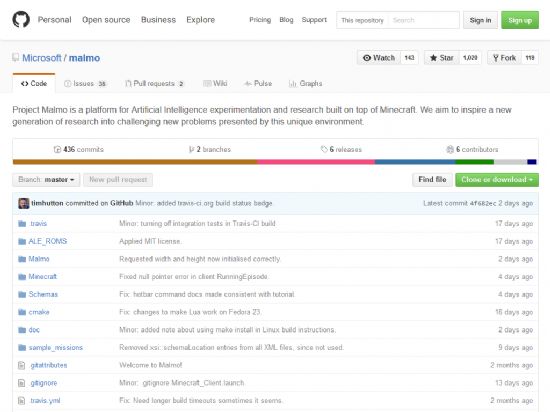The width and height of the screenshot is (550, 412).
Task: Open the .travis folder
Action: pos(38,223)
